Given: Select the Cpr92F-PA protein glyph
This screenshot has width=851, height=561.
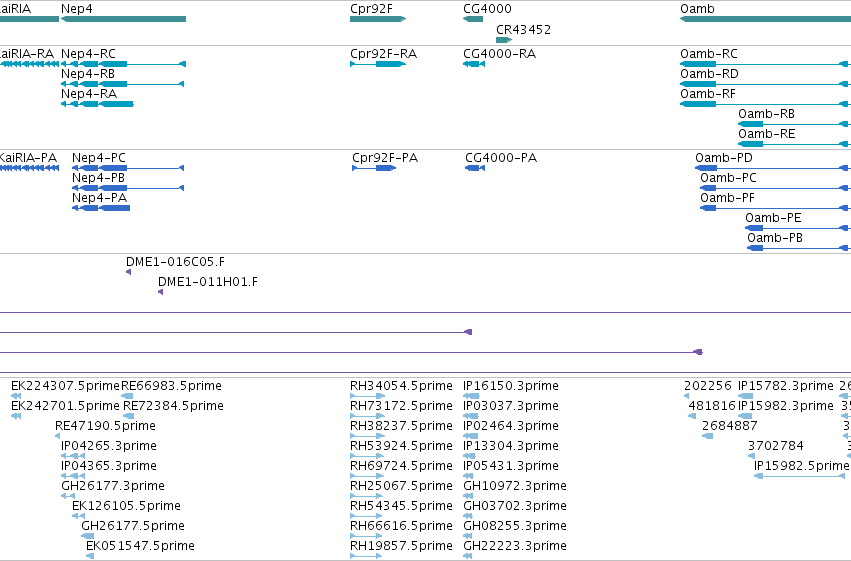Looking at the screenshot, I should coord(374,168).
